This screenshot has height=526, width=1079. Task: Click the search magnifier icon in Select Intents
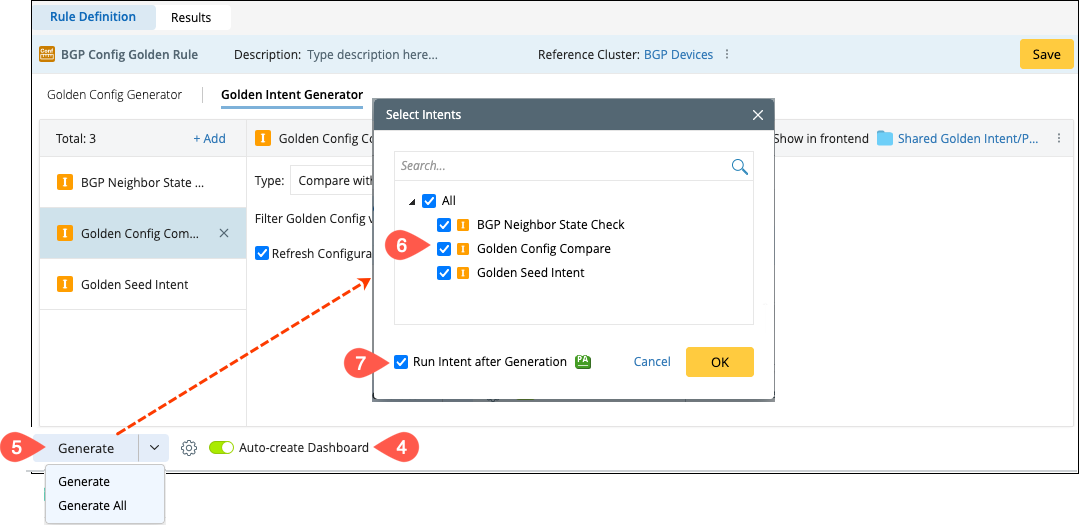point(740,167)
